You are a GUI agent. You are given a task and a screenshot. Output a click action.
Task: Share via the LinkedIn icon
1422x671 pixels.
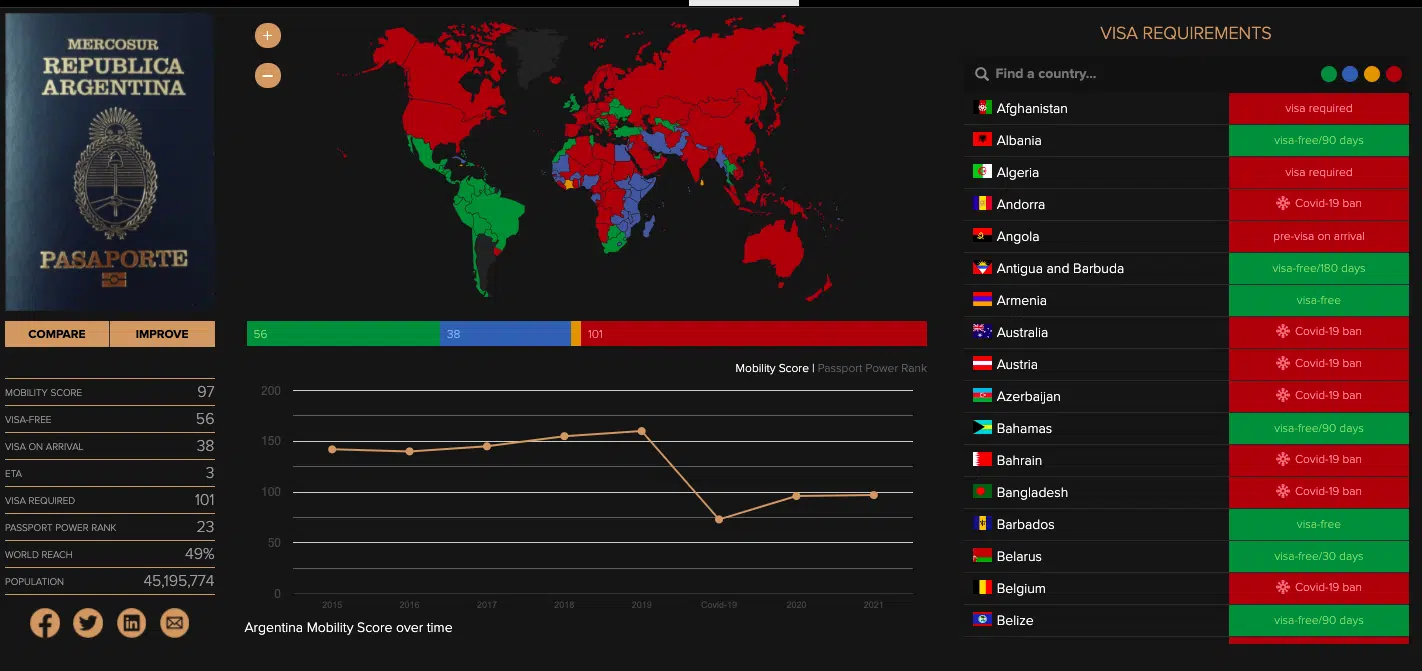[131, 623]
